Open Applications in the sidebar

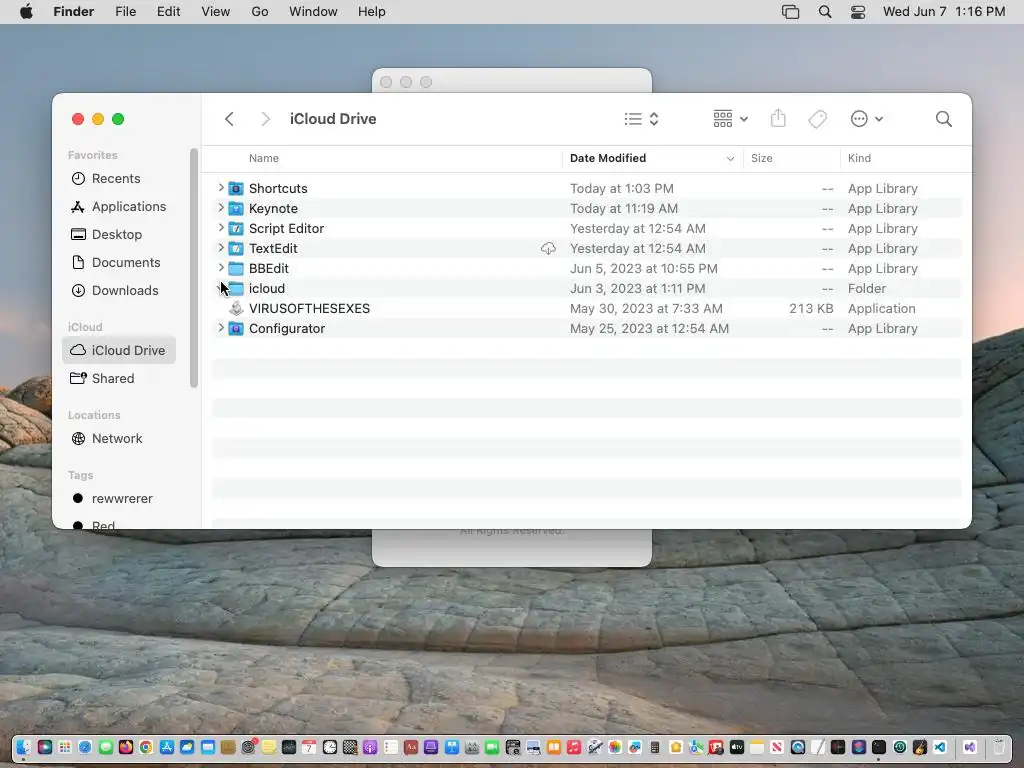[x=119, y=206]
